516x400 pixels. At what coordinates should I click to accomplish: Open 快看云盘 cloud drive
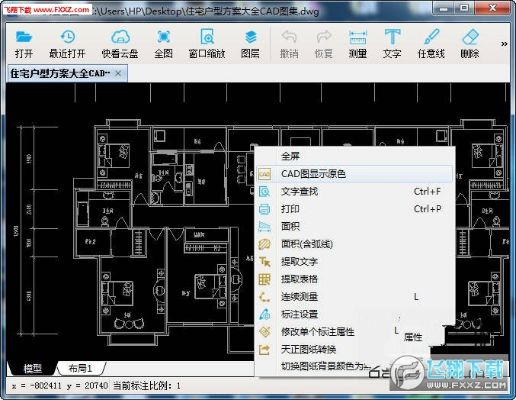tap(120, 44)
